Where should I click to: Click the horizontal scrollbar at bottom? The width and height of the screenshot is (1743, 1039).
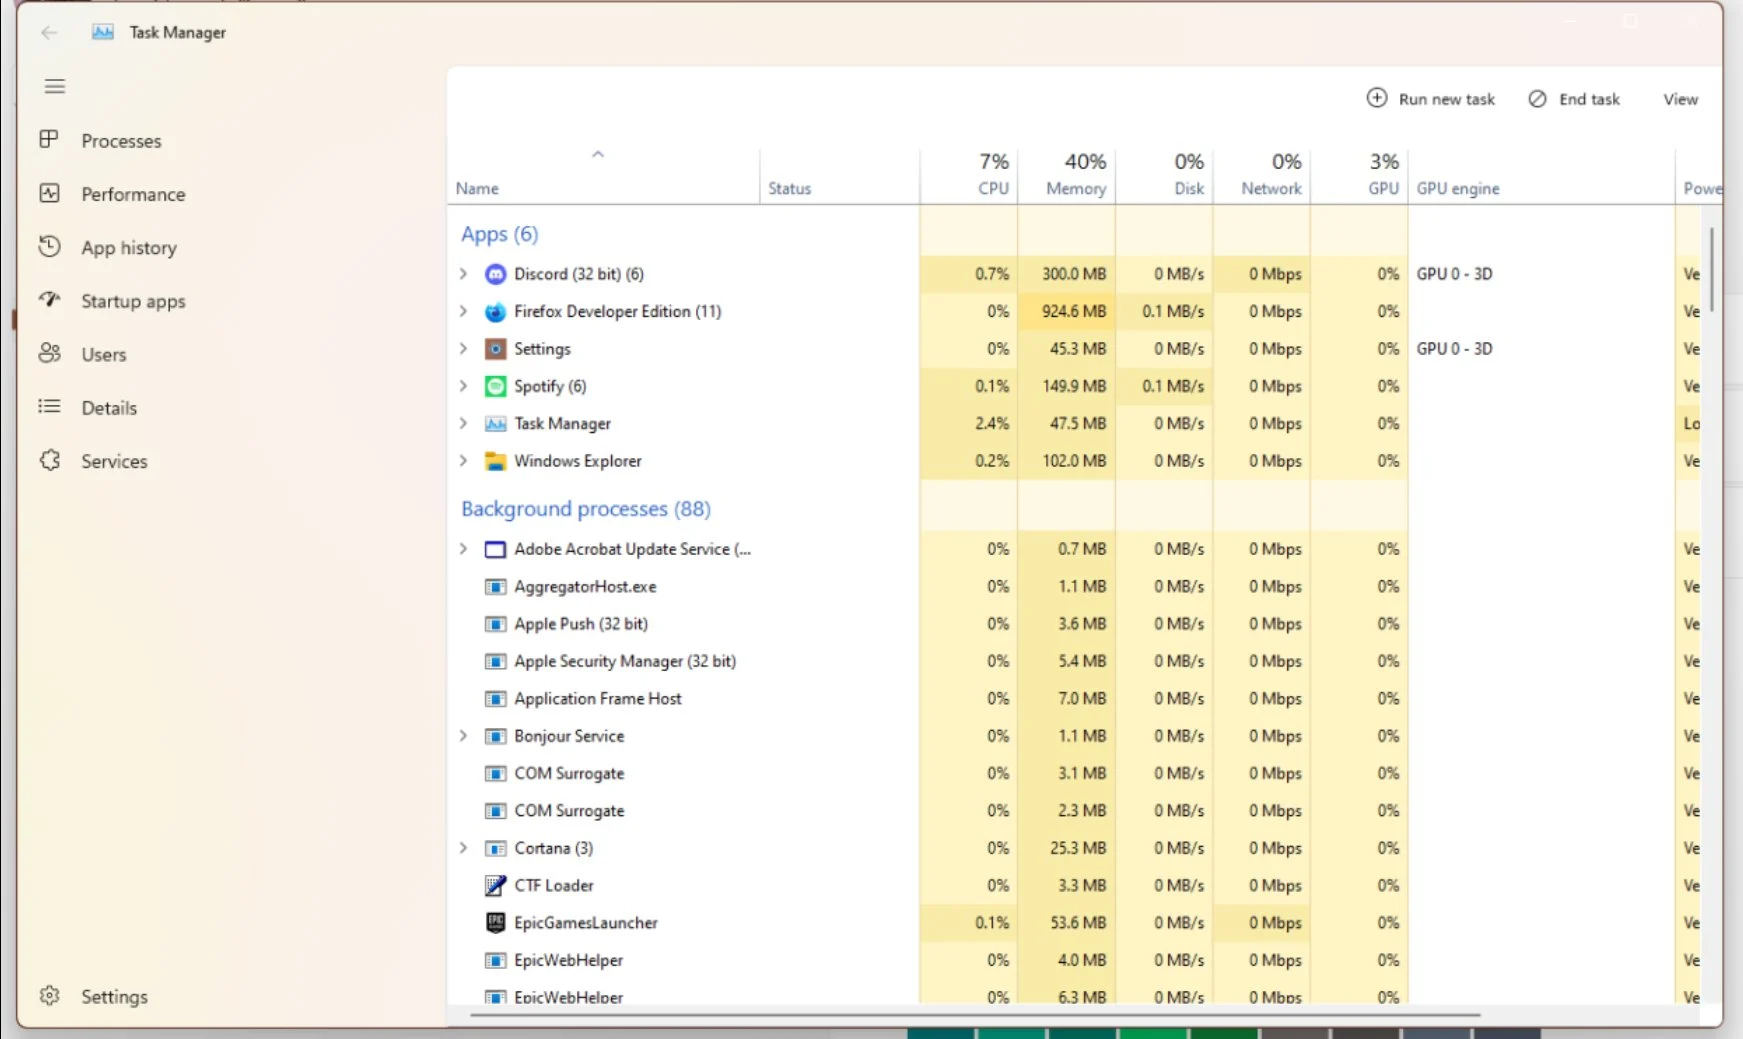coord(975,1014)
